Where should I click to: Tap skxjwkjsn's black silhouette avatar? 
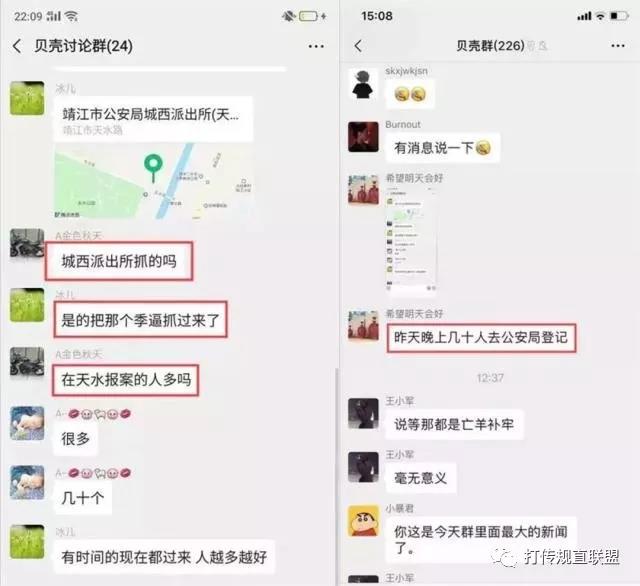[x=363, y=84]
